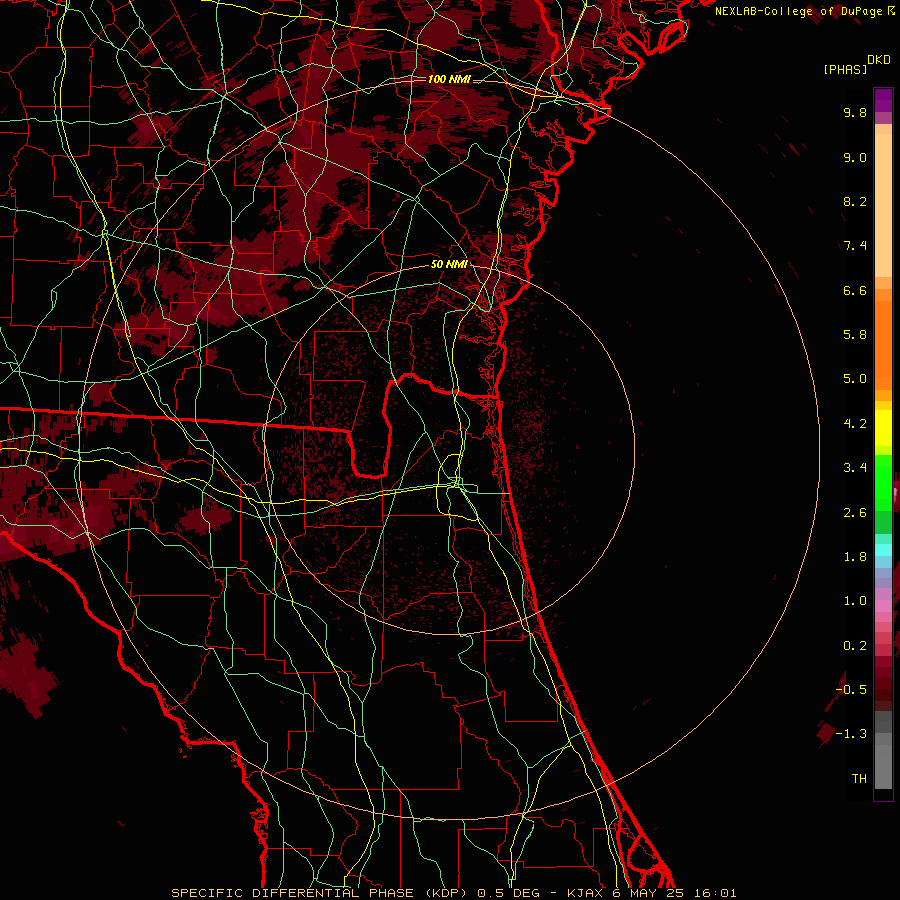The height and width of the screenshot is (900, 900).
Task: Click the 7.4 value on the color scale
Action: pos(855,246)
